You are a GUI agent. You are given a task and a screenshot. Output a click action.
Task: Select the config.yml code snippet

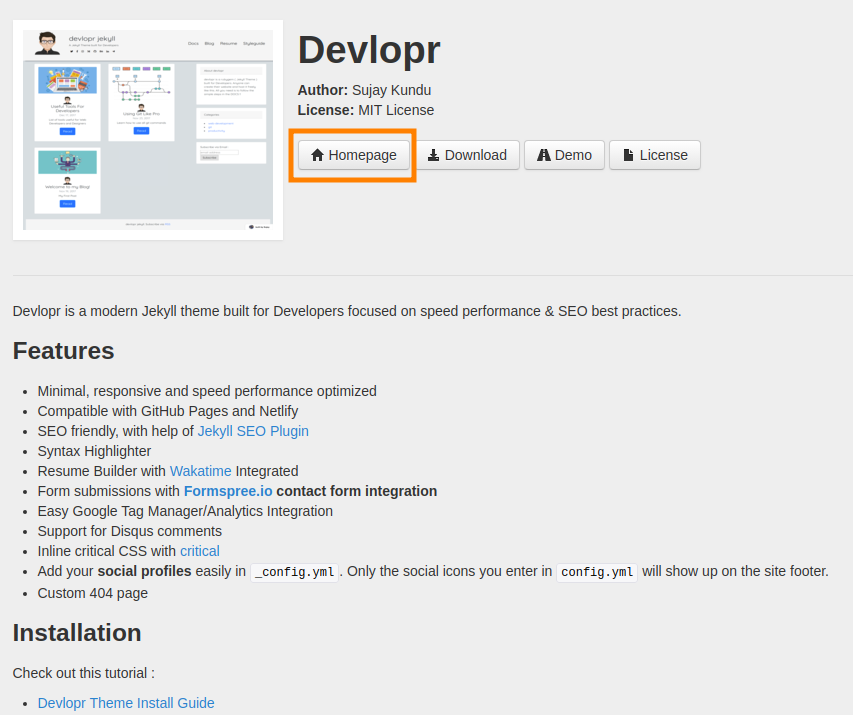tap(597, 572)
